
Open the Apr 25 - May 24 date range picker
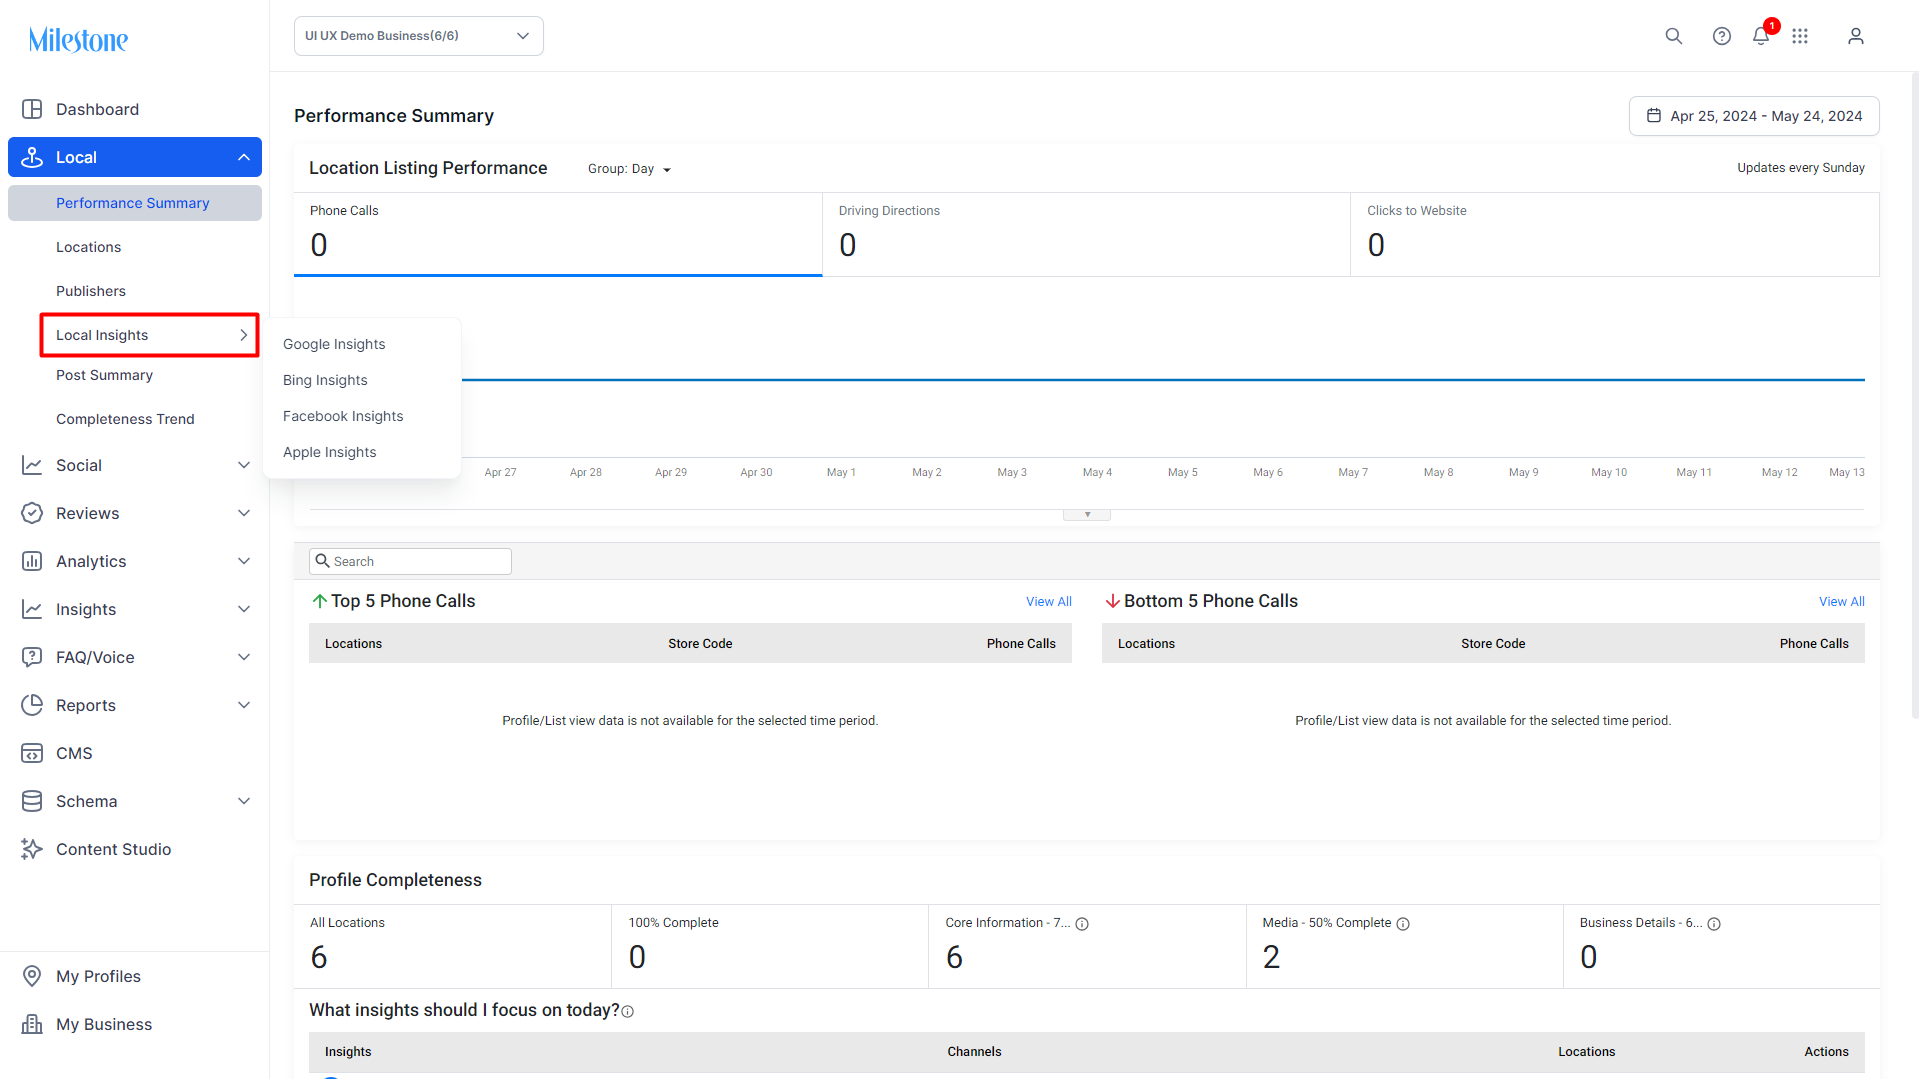[1754, 116]
